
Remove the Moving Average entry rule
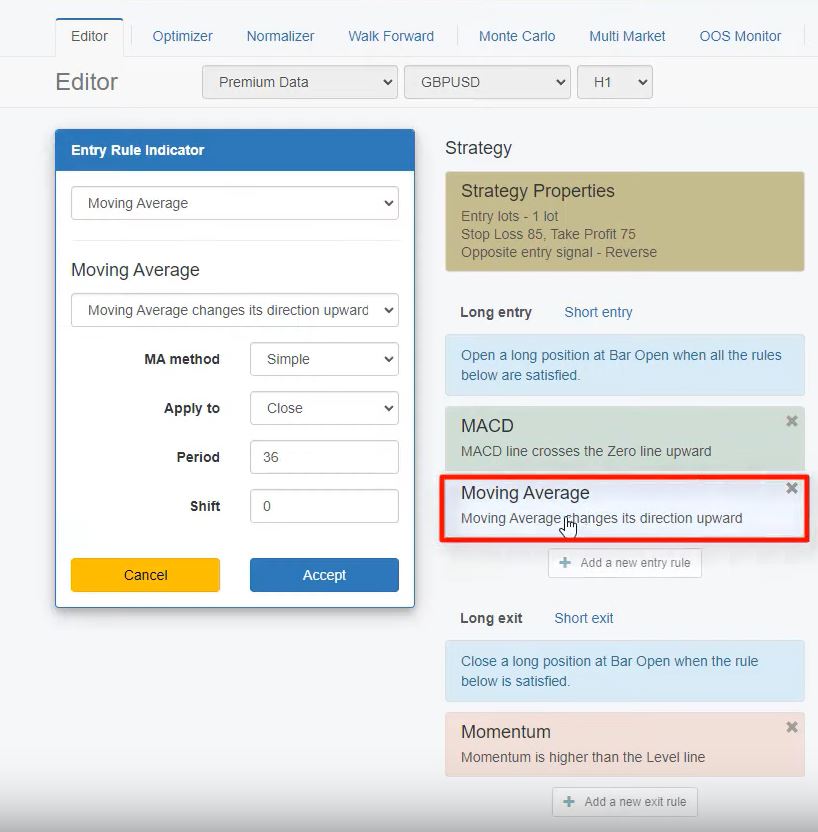pos(791,488)
